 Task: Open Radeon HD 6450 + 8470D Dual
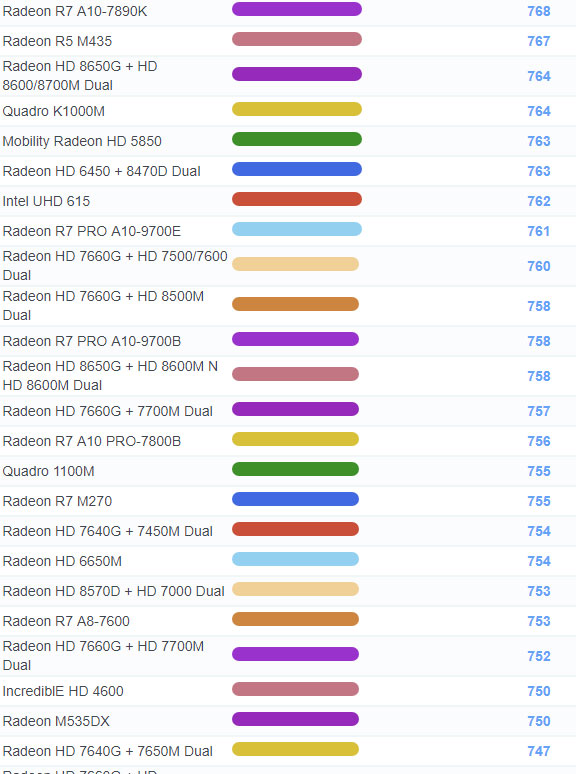(101, 171)
